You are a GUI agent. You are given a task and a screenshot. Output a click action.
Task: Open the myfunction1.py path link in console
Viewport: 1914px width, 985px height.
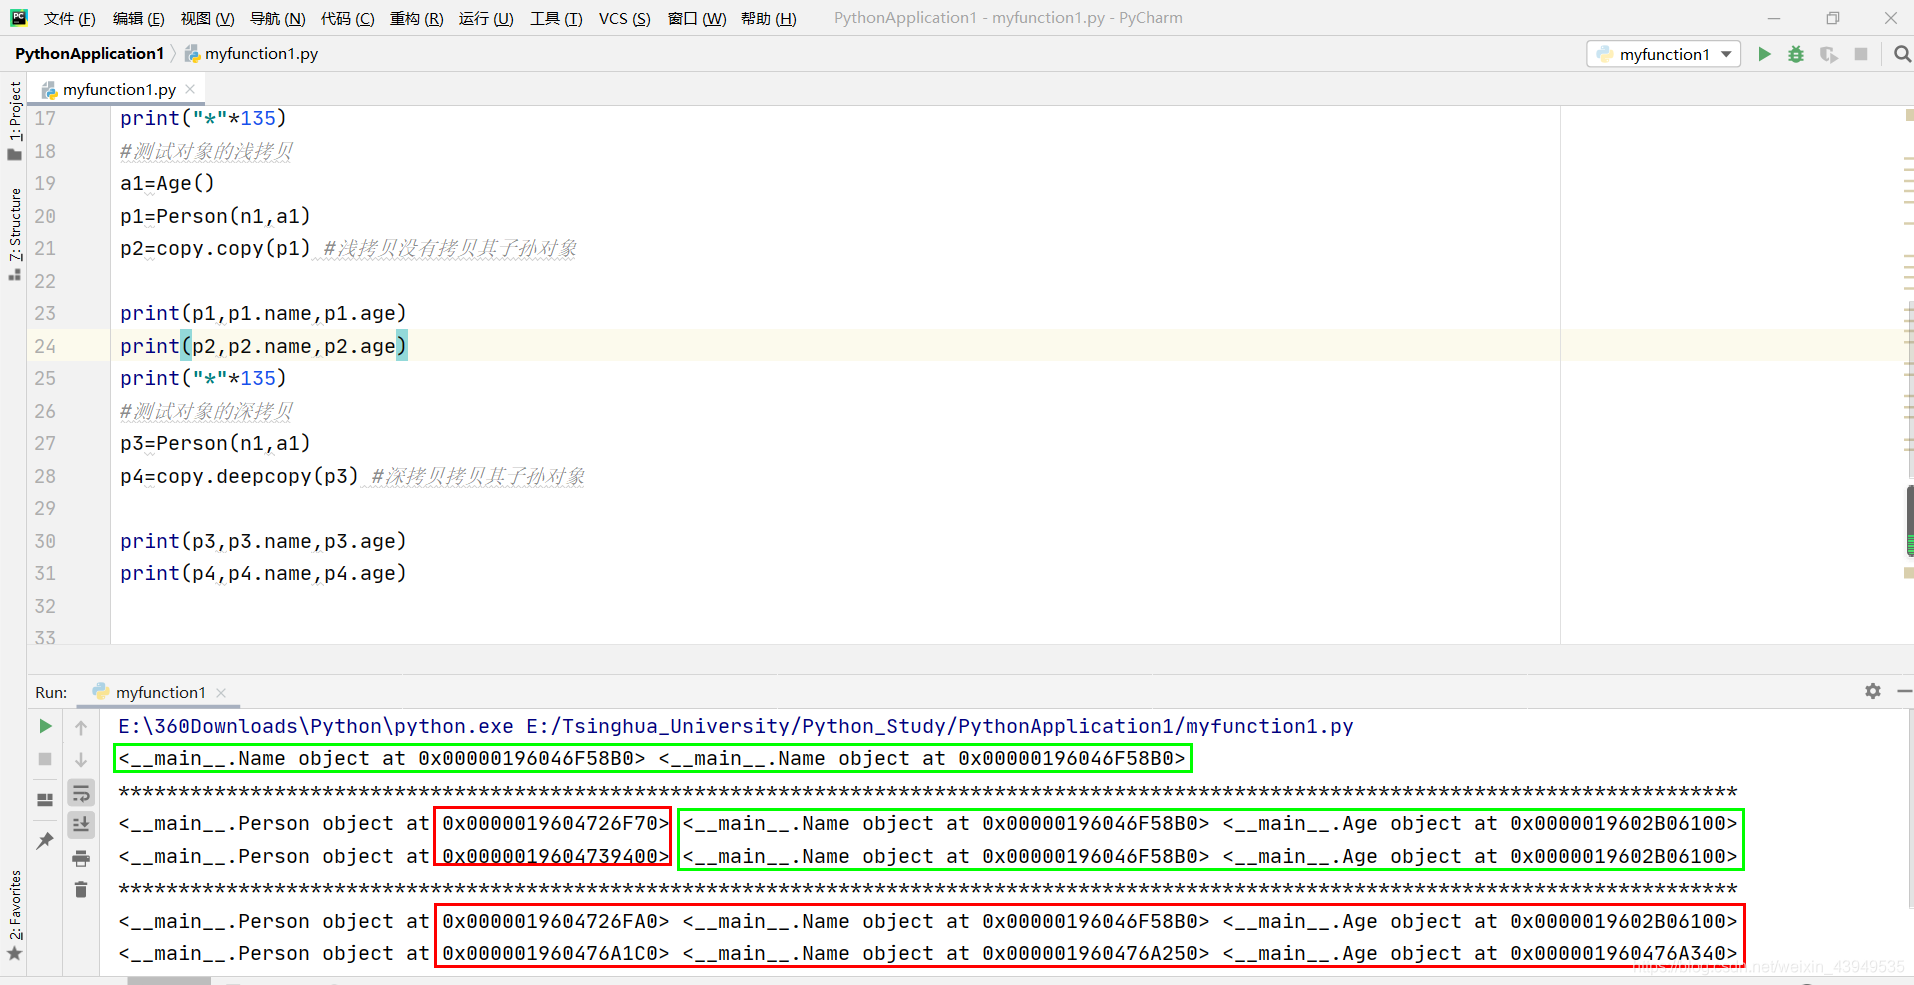[x=940, y=726]
